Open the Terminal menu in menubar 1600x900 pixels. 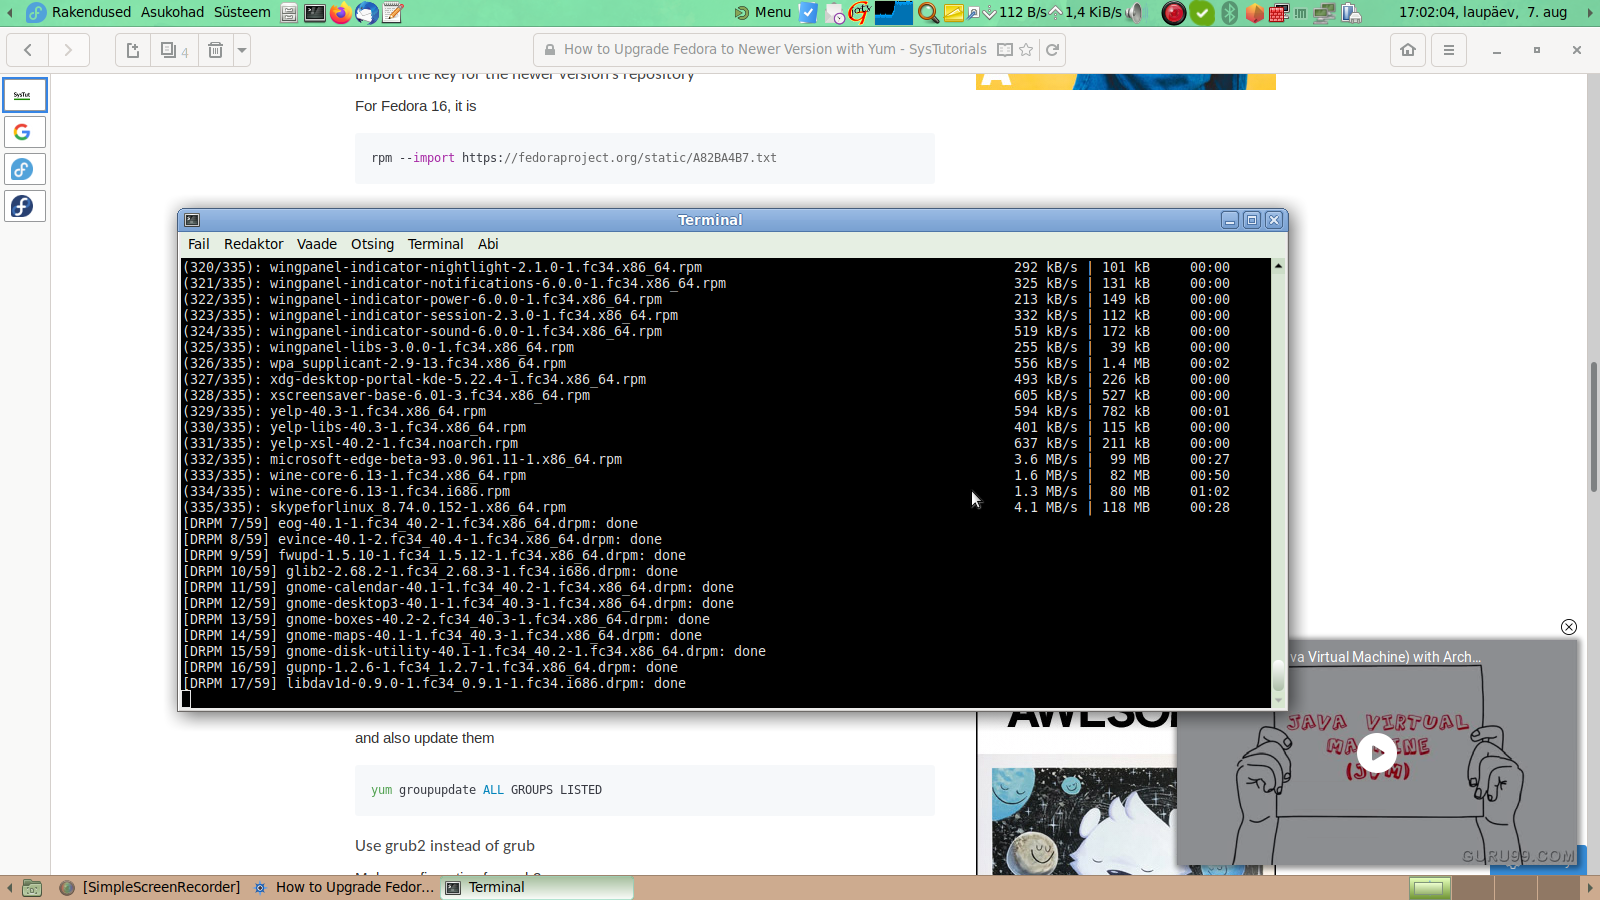click(x=435, y=244)
